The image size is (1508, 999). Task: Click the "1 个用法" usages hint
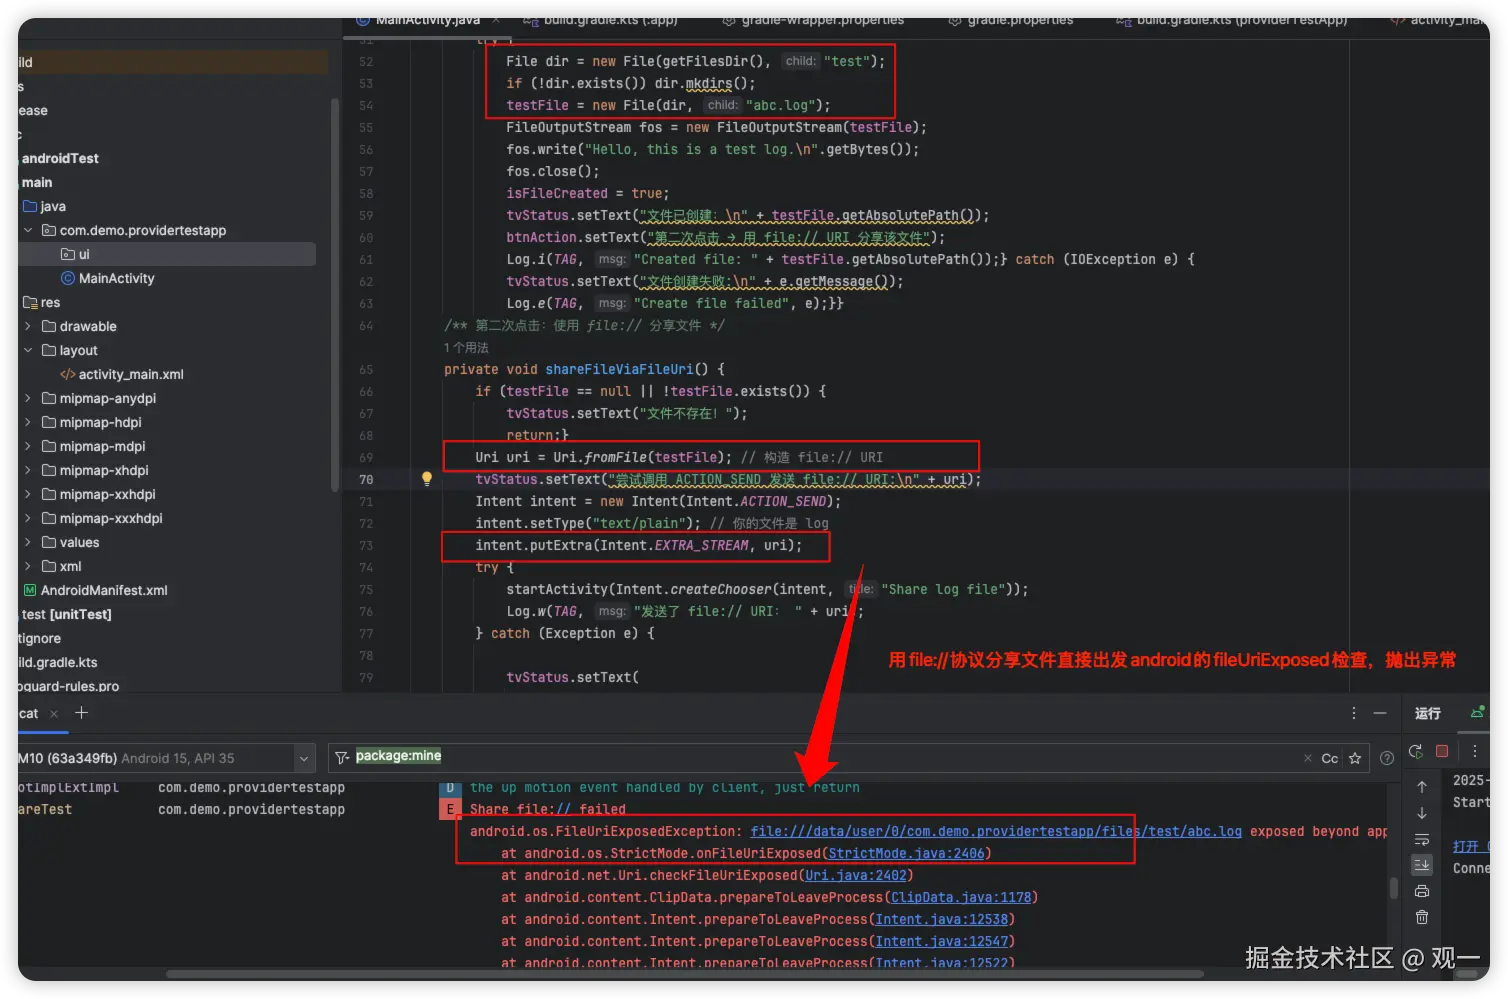[466, 347]
